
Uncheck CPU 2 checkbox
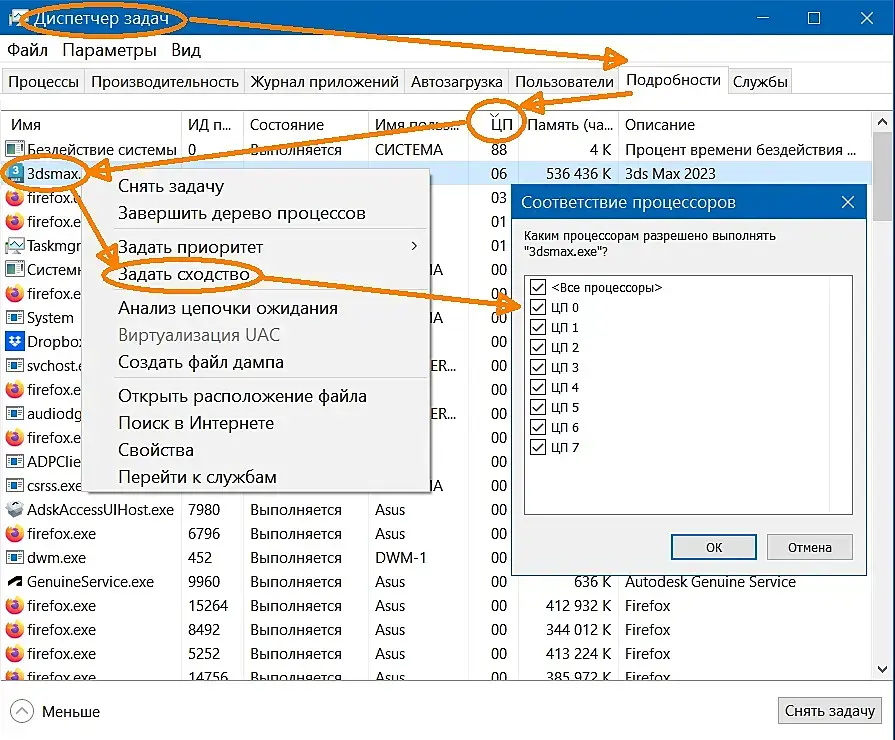coord(538,347)
